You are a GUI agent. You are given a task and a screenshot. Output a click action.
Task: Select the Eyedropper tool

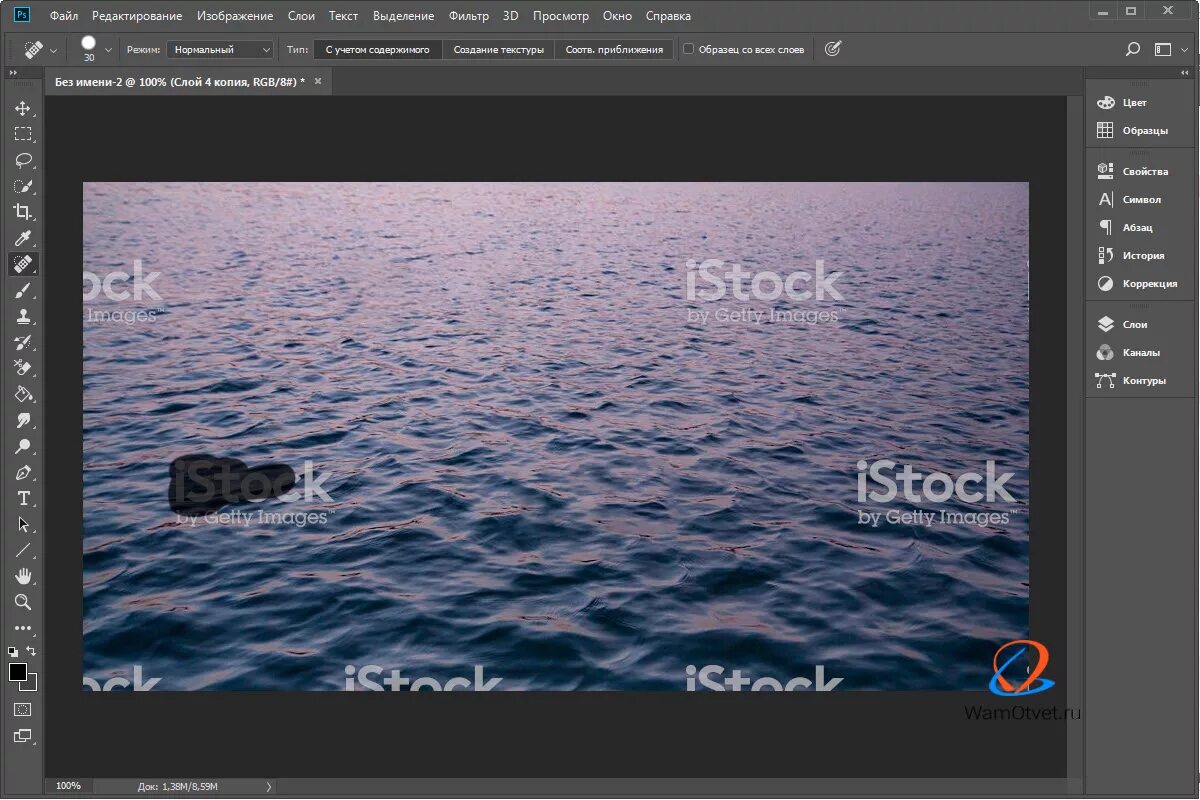23,238
